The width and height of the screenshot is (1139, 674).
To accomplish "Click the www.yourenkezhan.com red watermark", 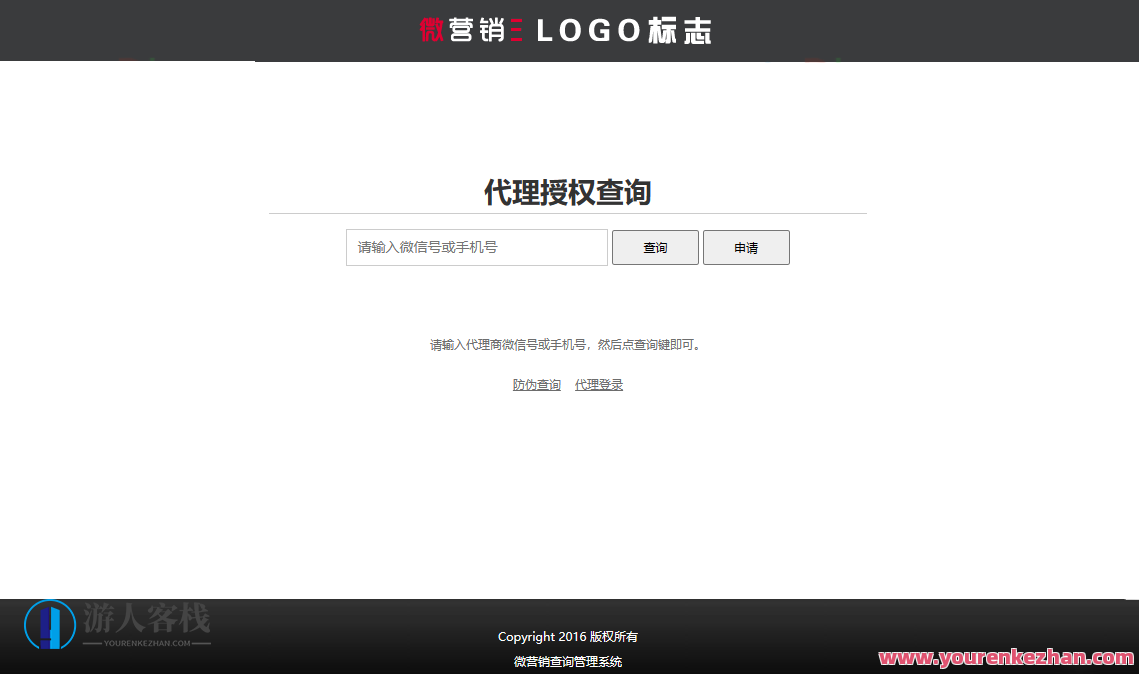I will [1003, 659].
